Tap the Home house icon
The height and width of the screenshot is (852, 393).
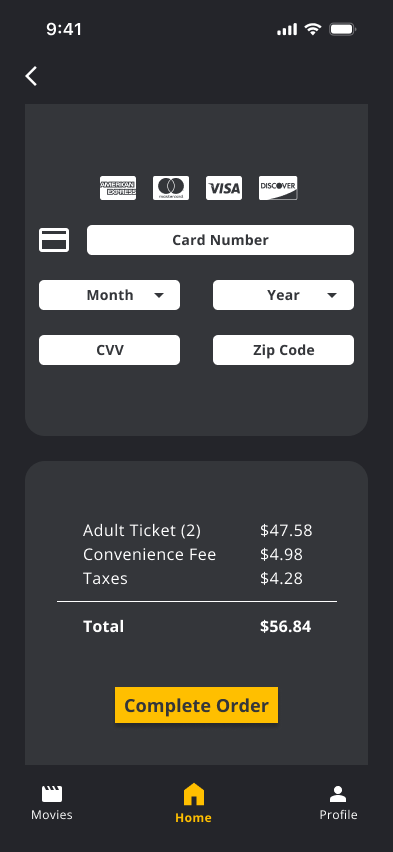pos(194,794)
